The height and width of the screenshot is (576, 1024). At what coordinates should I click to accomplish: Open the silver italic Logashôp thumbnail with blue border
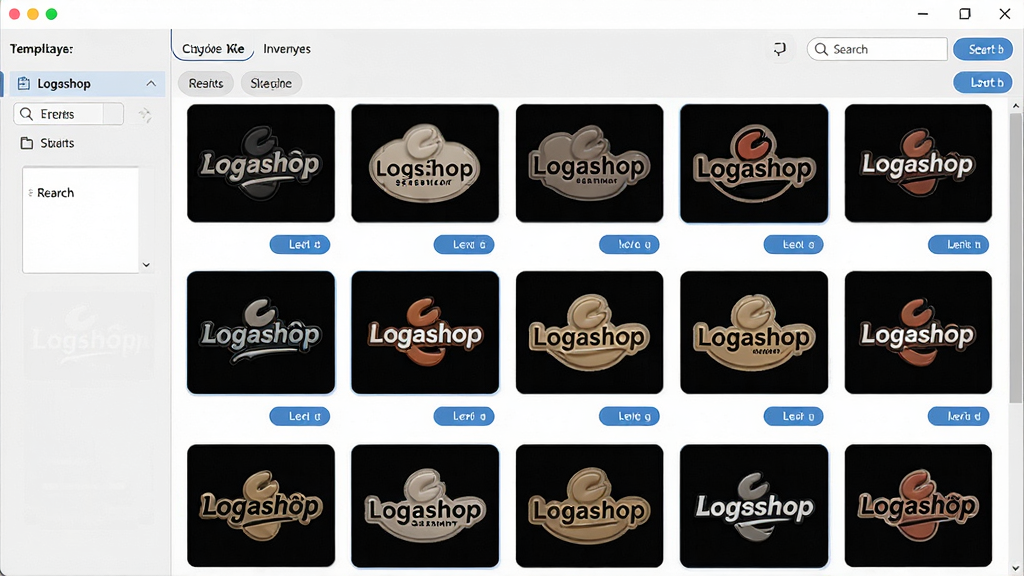tap(261, 333)
